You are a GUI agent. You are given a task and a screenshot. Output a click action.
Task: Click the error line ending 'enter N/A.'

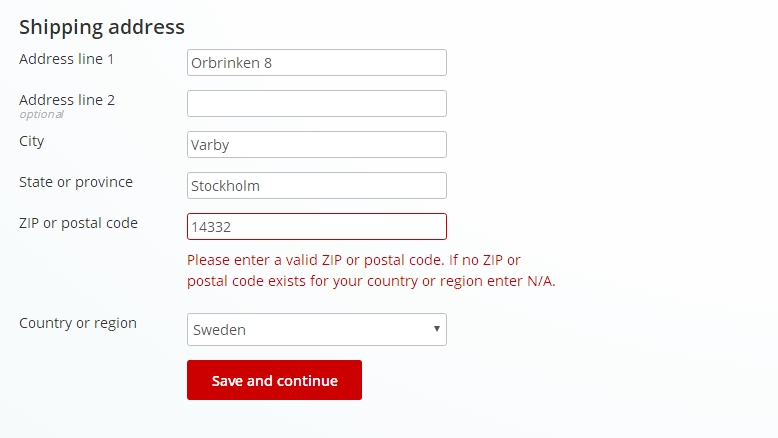coord(371,281)
